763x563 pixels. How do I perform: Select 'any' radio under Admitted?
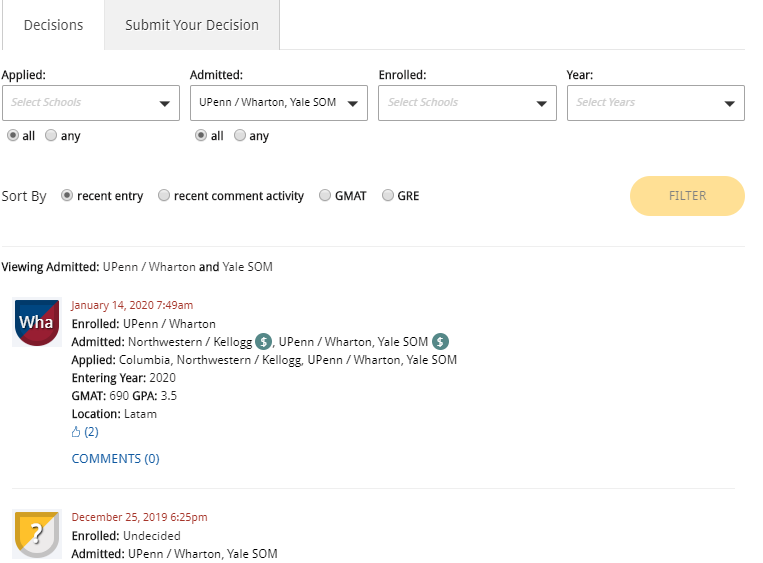(239, 135)
